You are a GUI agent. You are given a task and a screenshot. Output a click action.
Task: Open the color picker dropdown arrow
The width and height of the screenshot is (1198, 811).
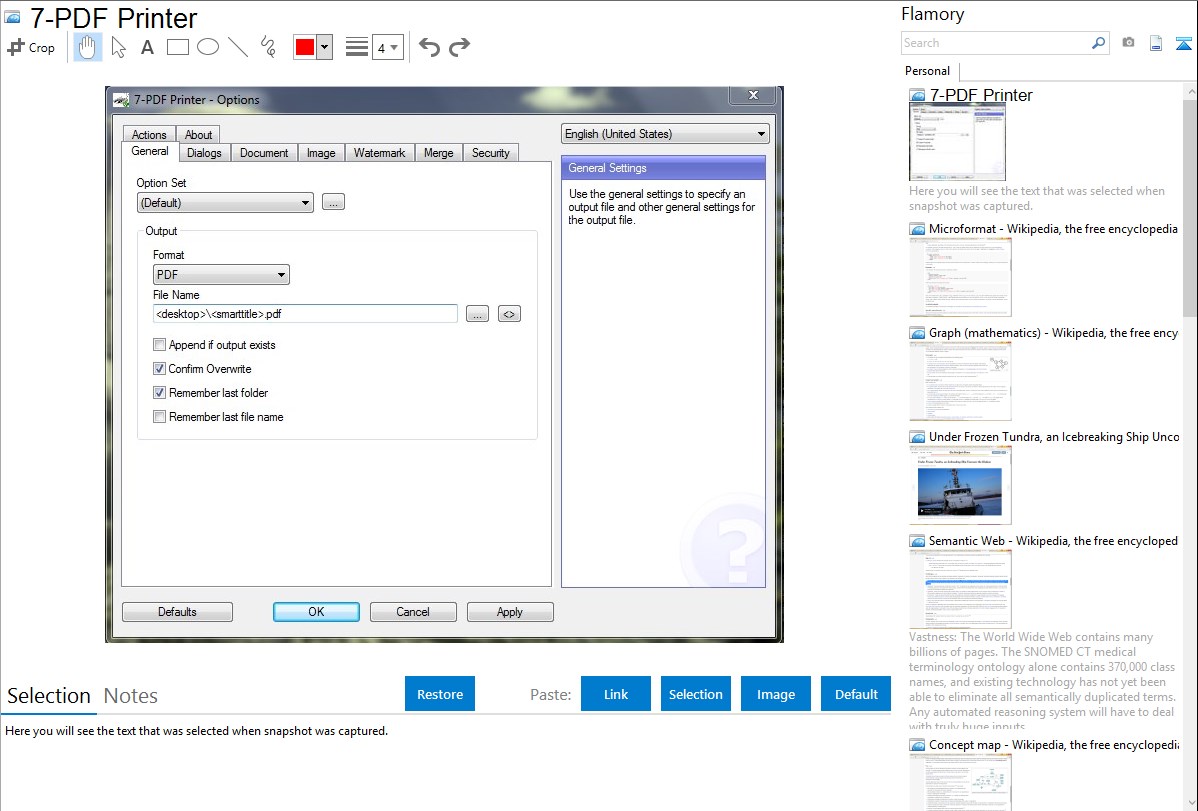tap(325, 47)
